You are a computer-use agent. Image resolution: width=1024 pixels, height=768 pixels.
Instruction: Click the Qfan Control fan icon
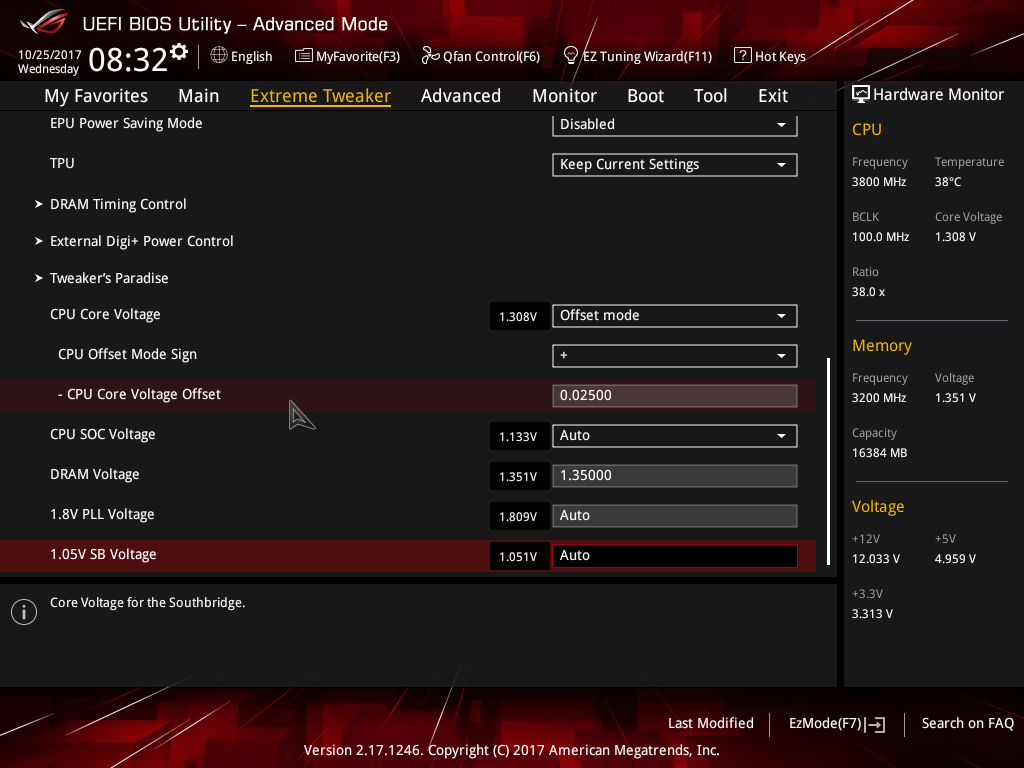point(430,56)
